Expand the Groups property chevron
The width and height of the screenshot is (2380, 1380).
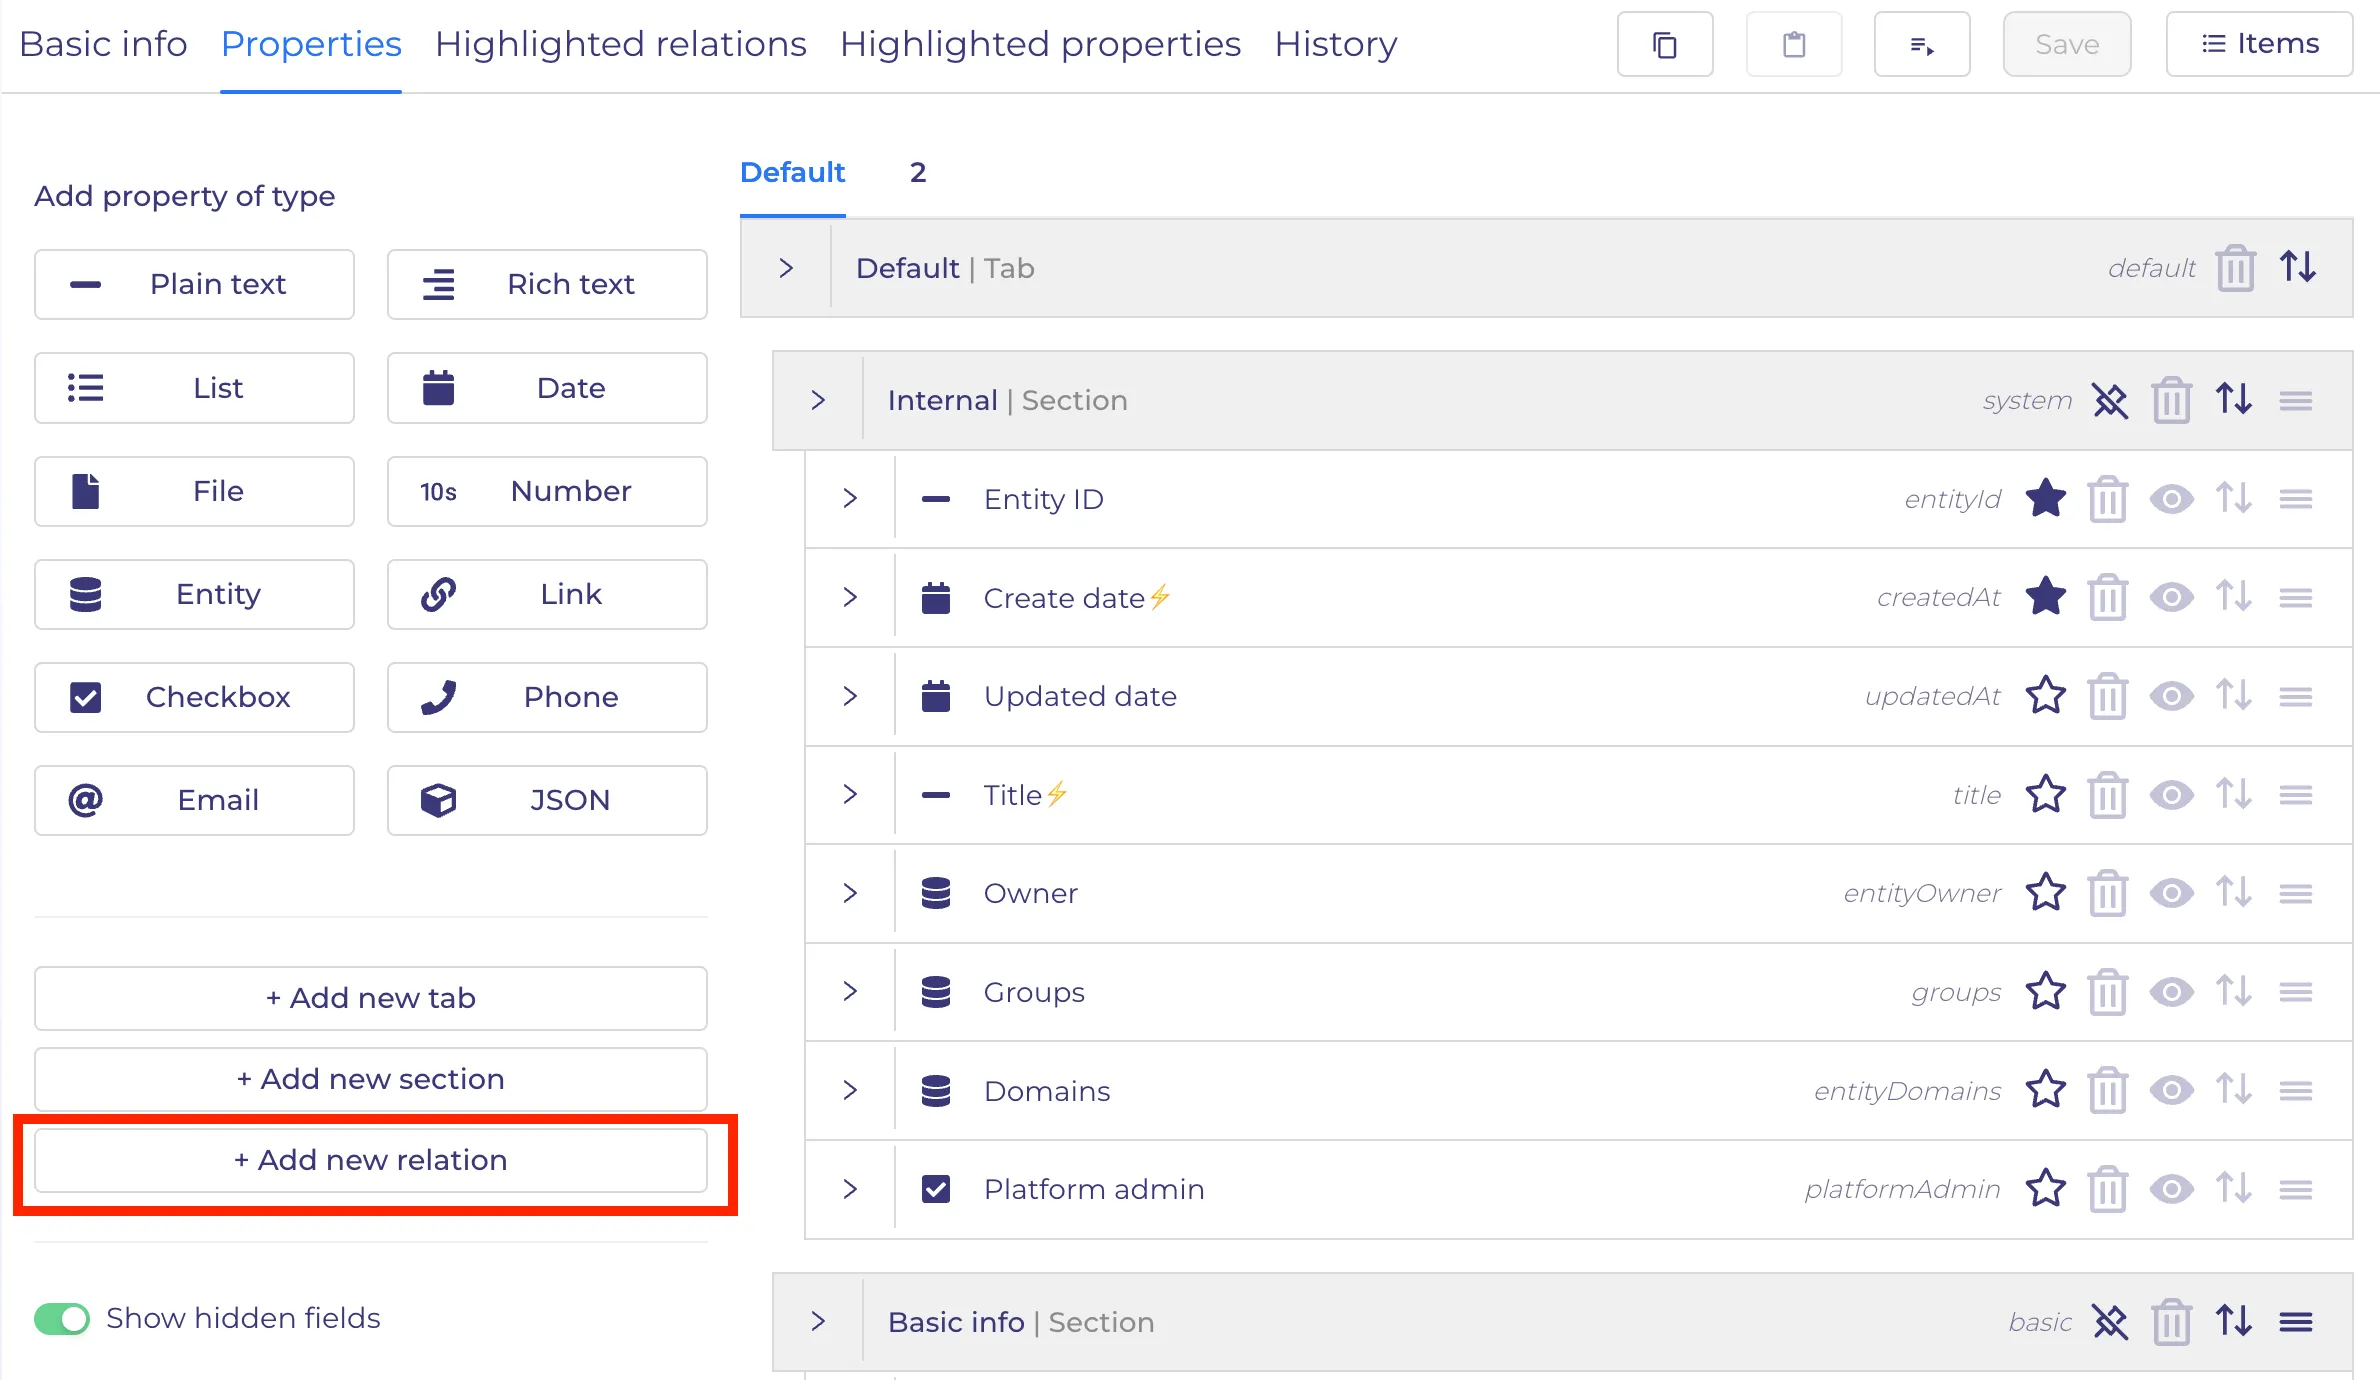coord(850,991)
